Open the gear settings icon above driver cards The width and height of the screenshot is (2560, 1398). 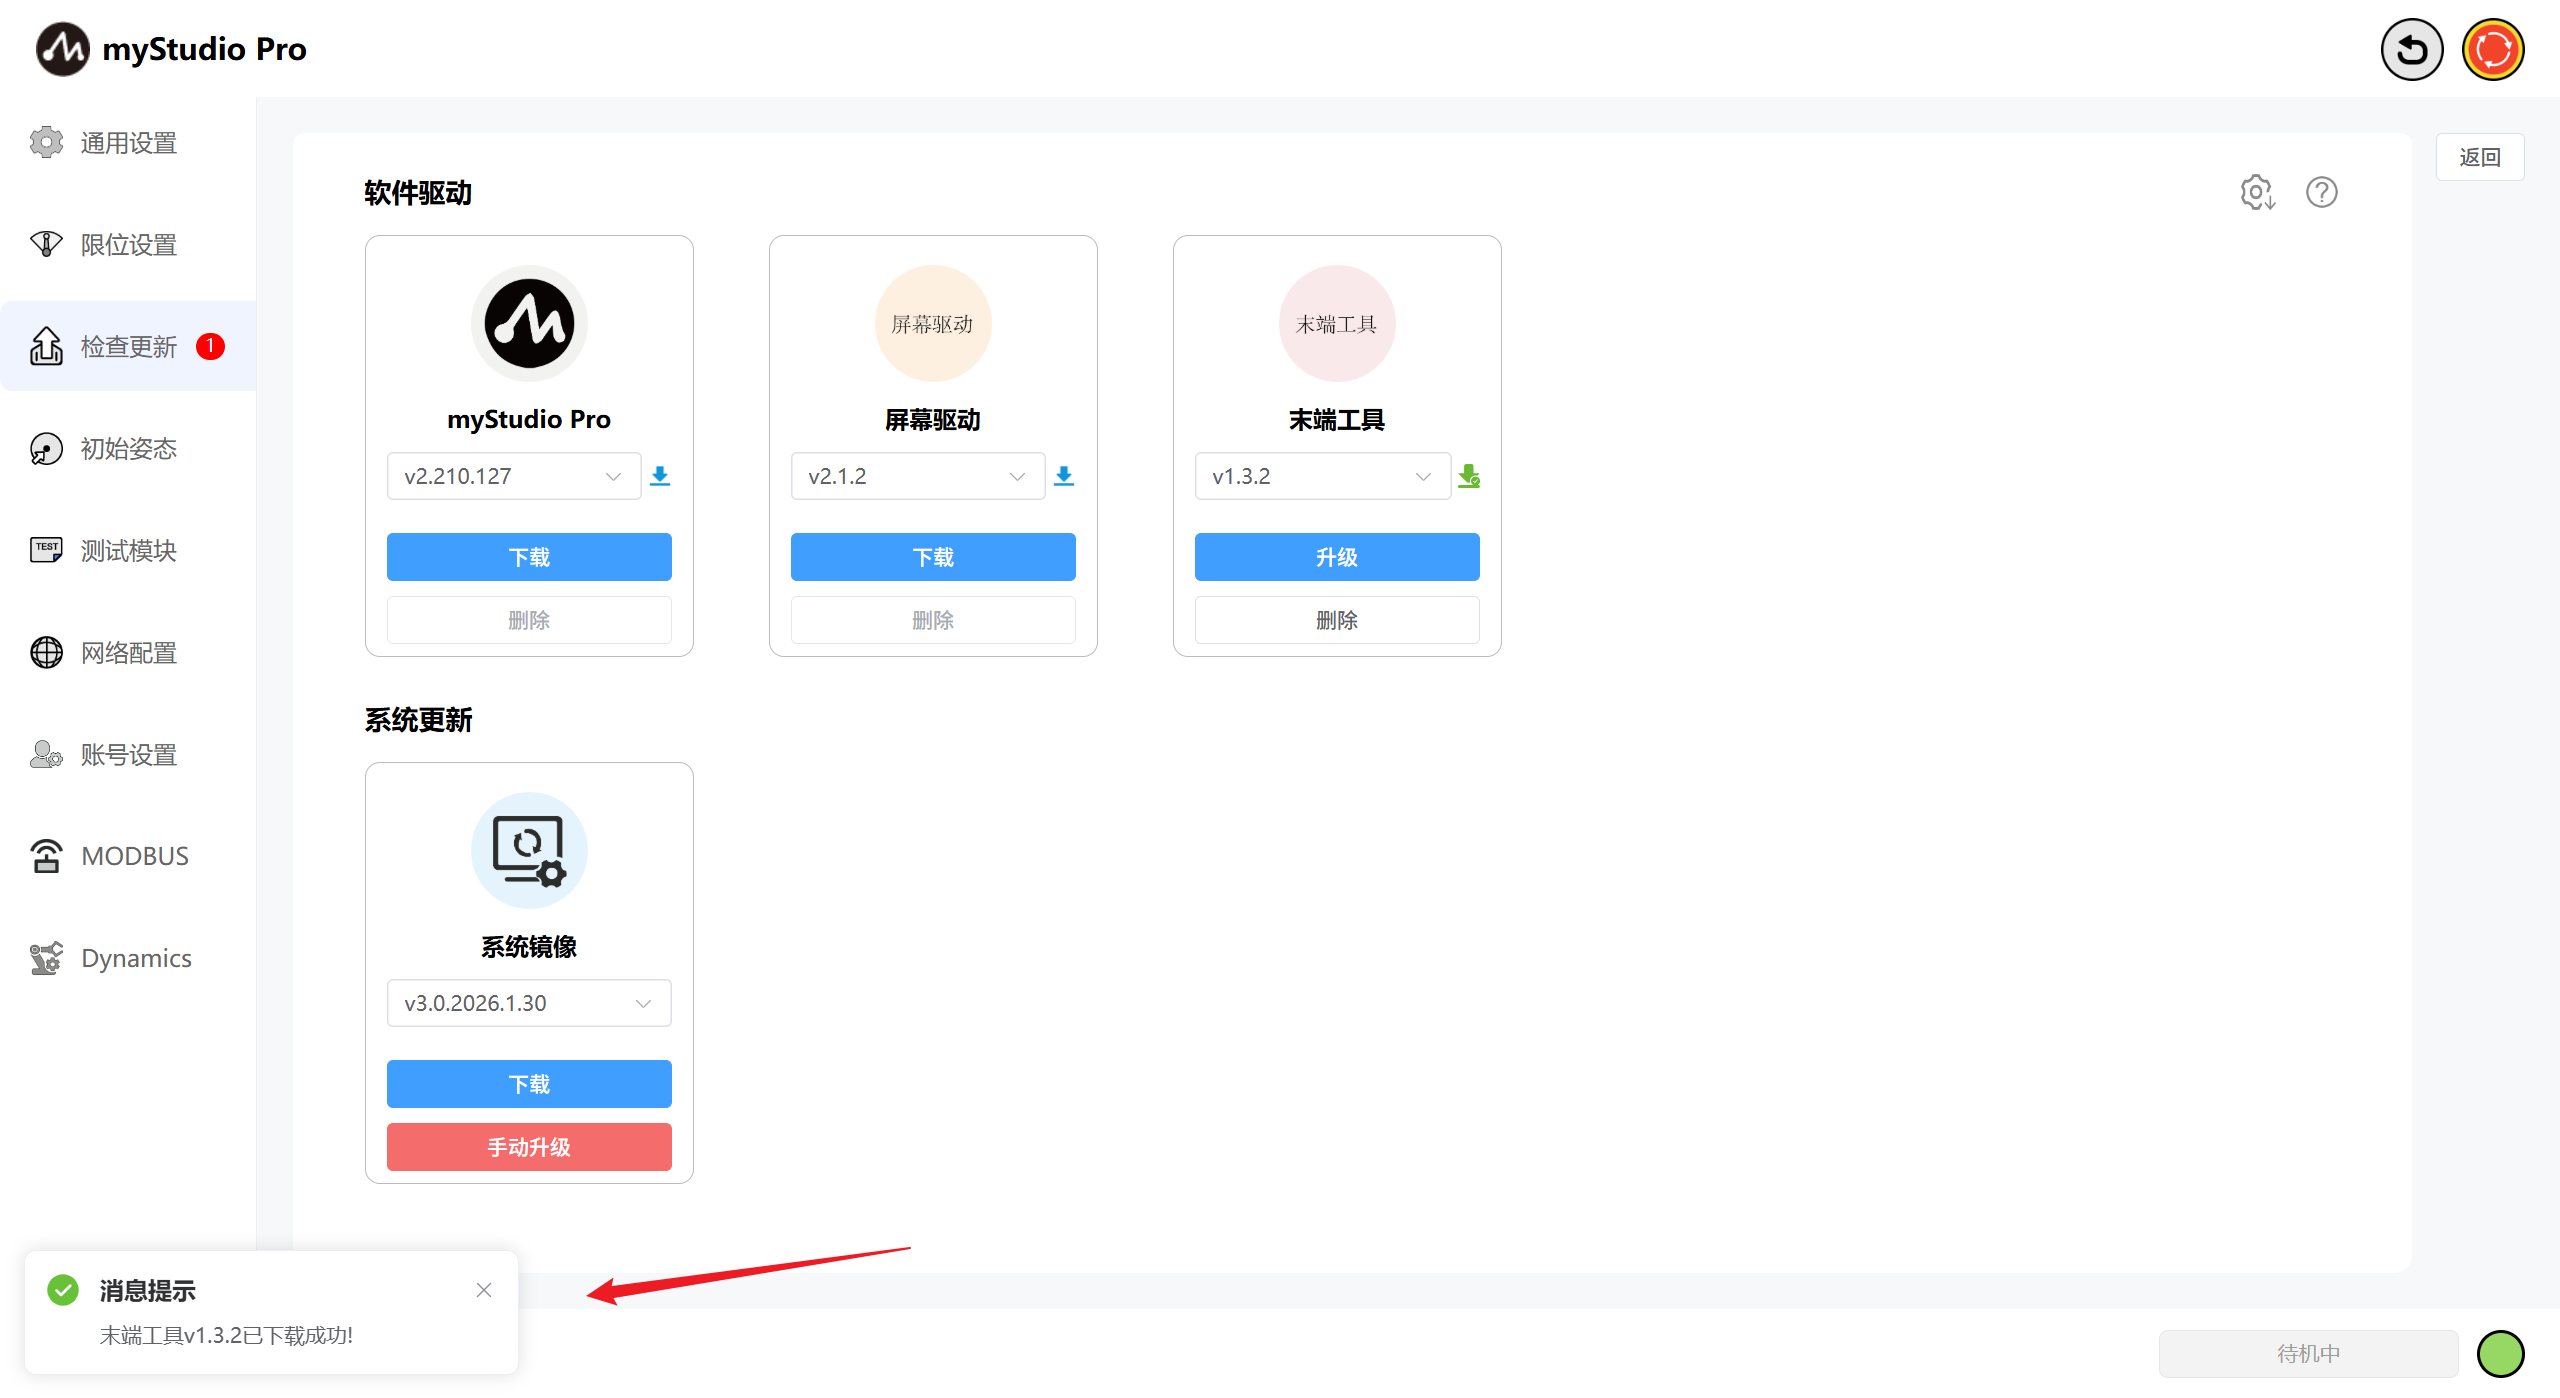click(x=2257, y=192)
